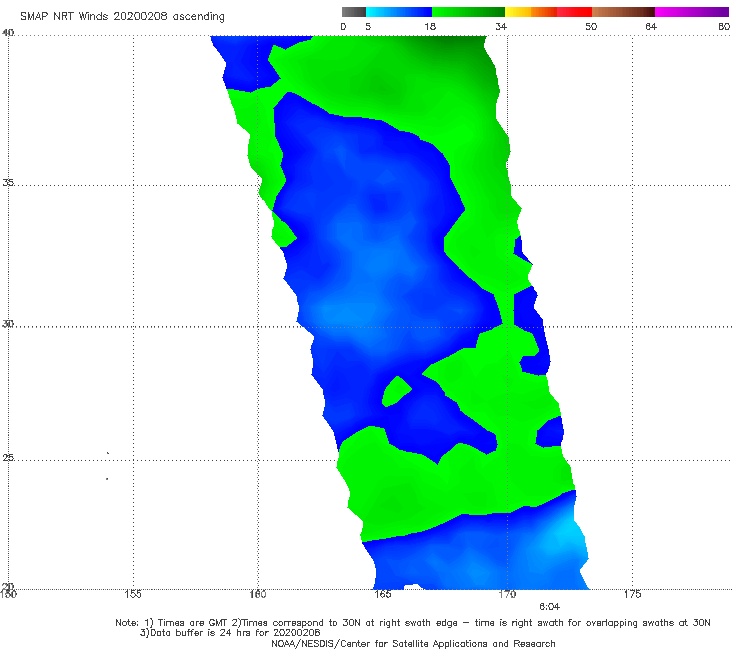This screenshot has height=650, width=740.
Task: Click the 'Note: 1) Times are GMT' line
Action: pyautogui.click(x=412, y=623)
